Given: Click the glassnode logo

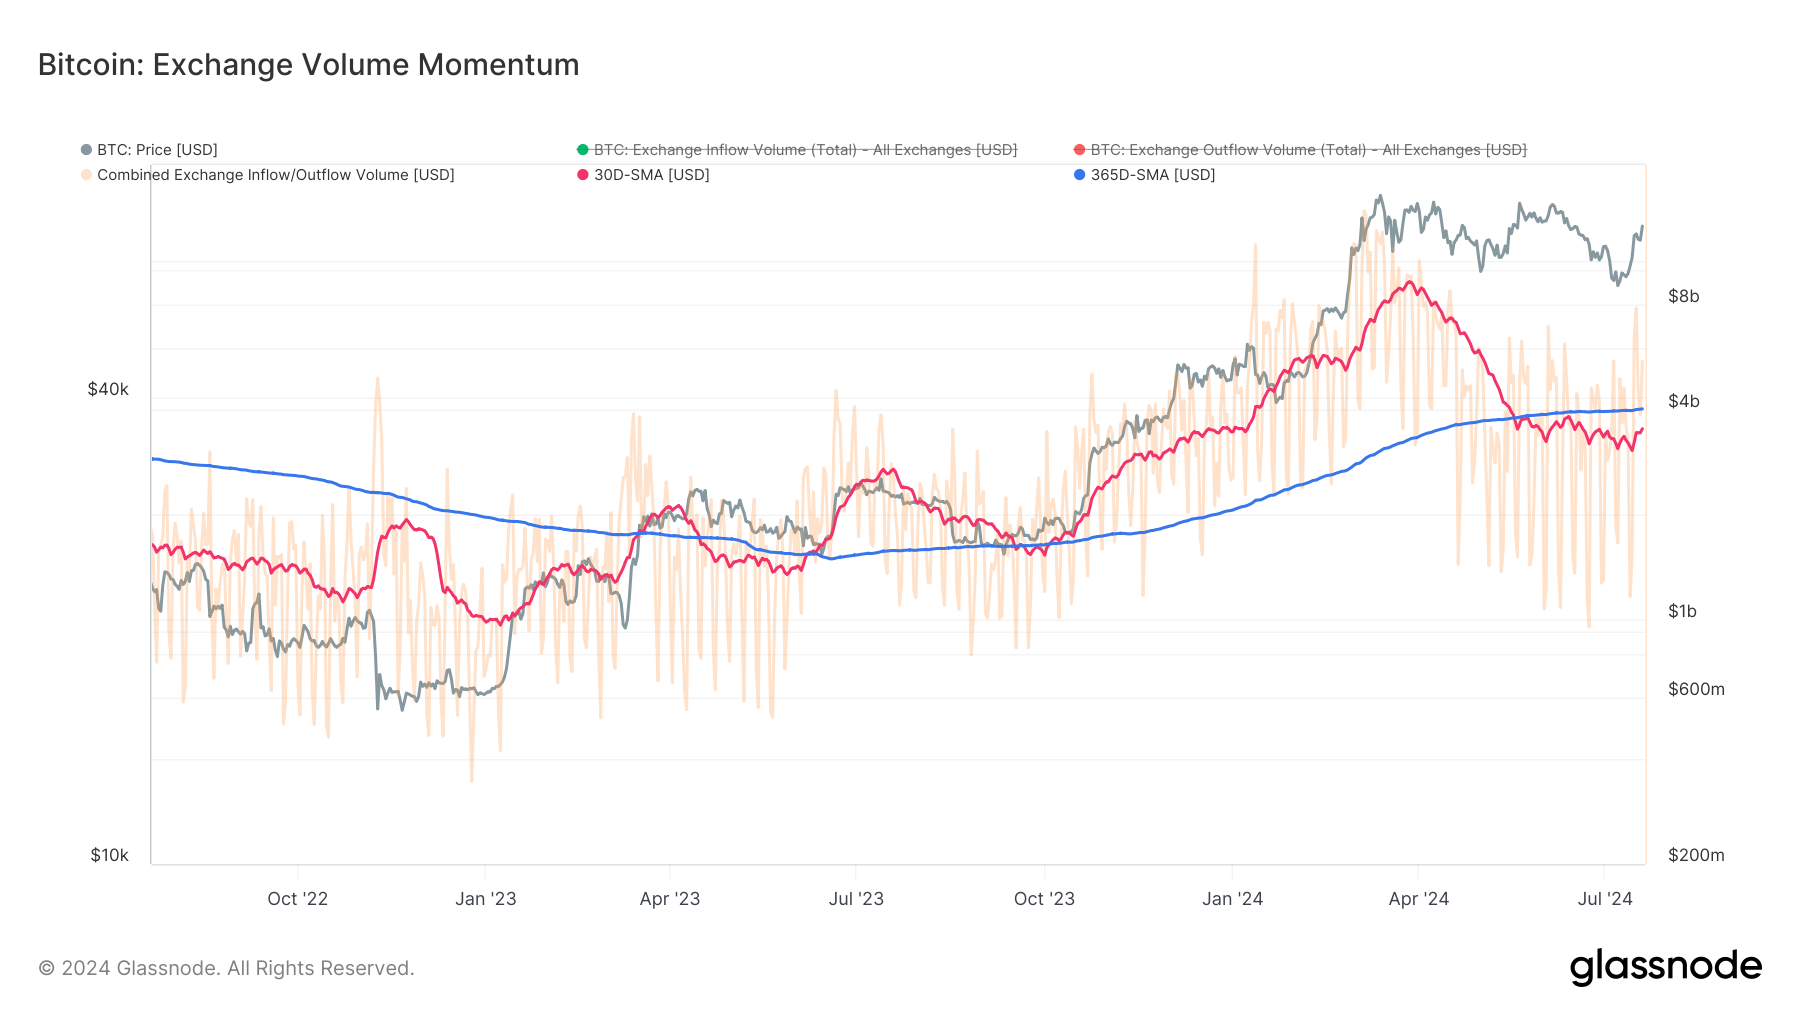Looking at the screenshot, I should click(x=1665, y=967).
